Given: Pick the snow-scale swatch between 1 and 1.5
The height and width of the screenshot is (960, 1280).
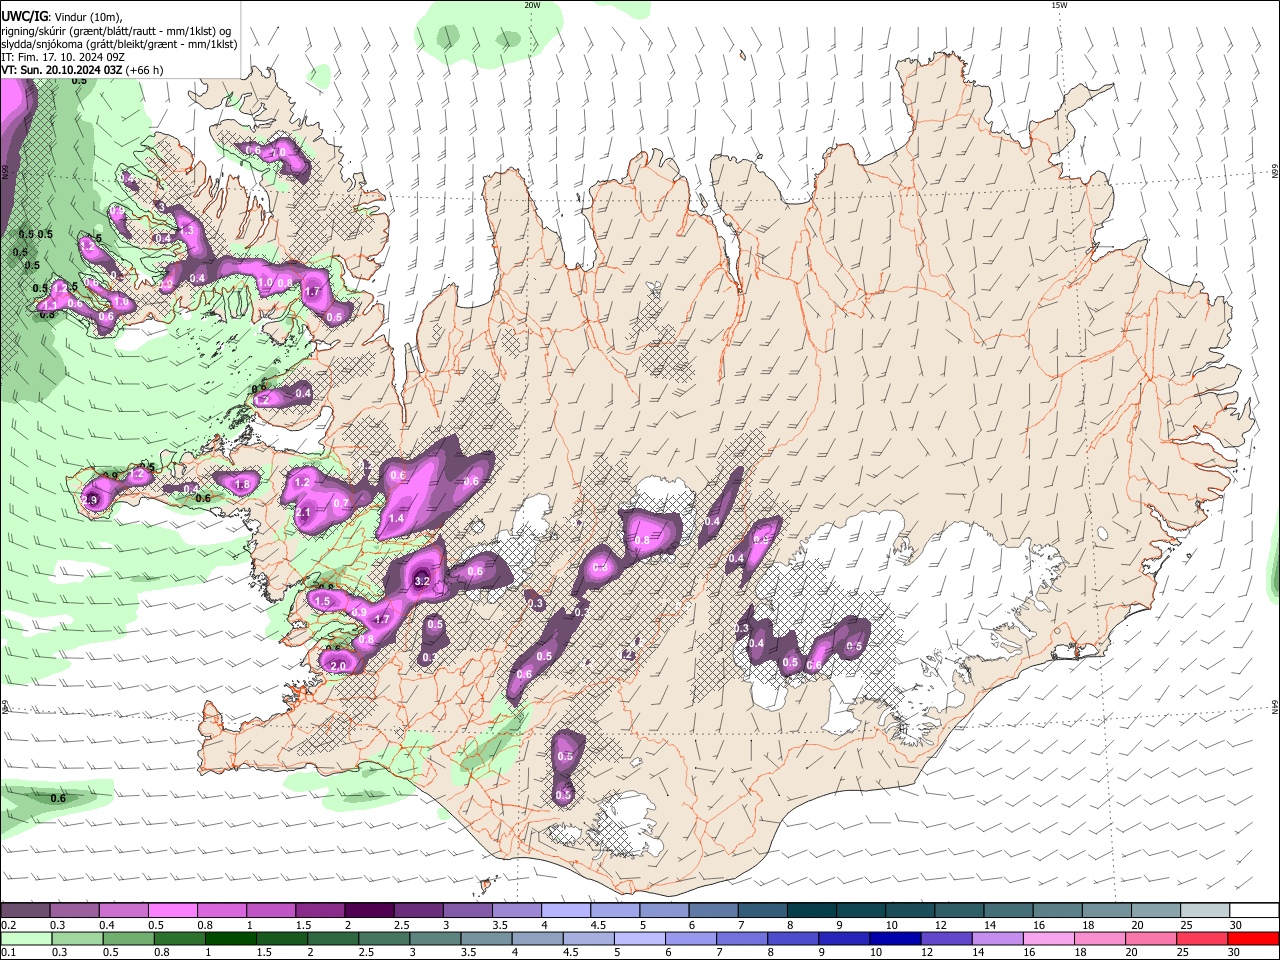Looking at the screenshot, I should pos(270,910).
